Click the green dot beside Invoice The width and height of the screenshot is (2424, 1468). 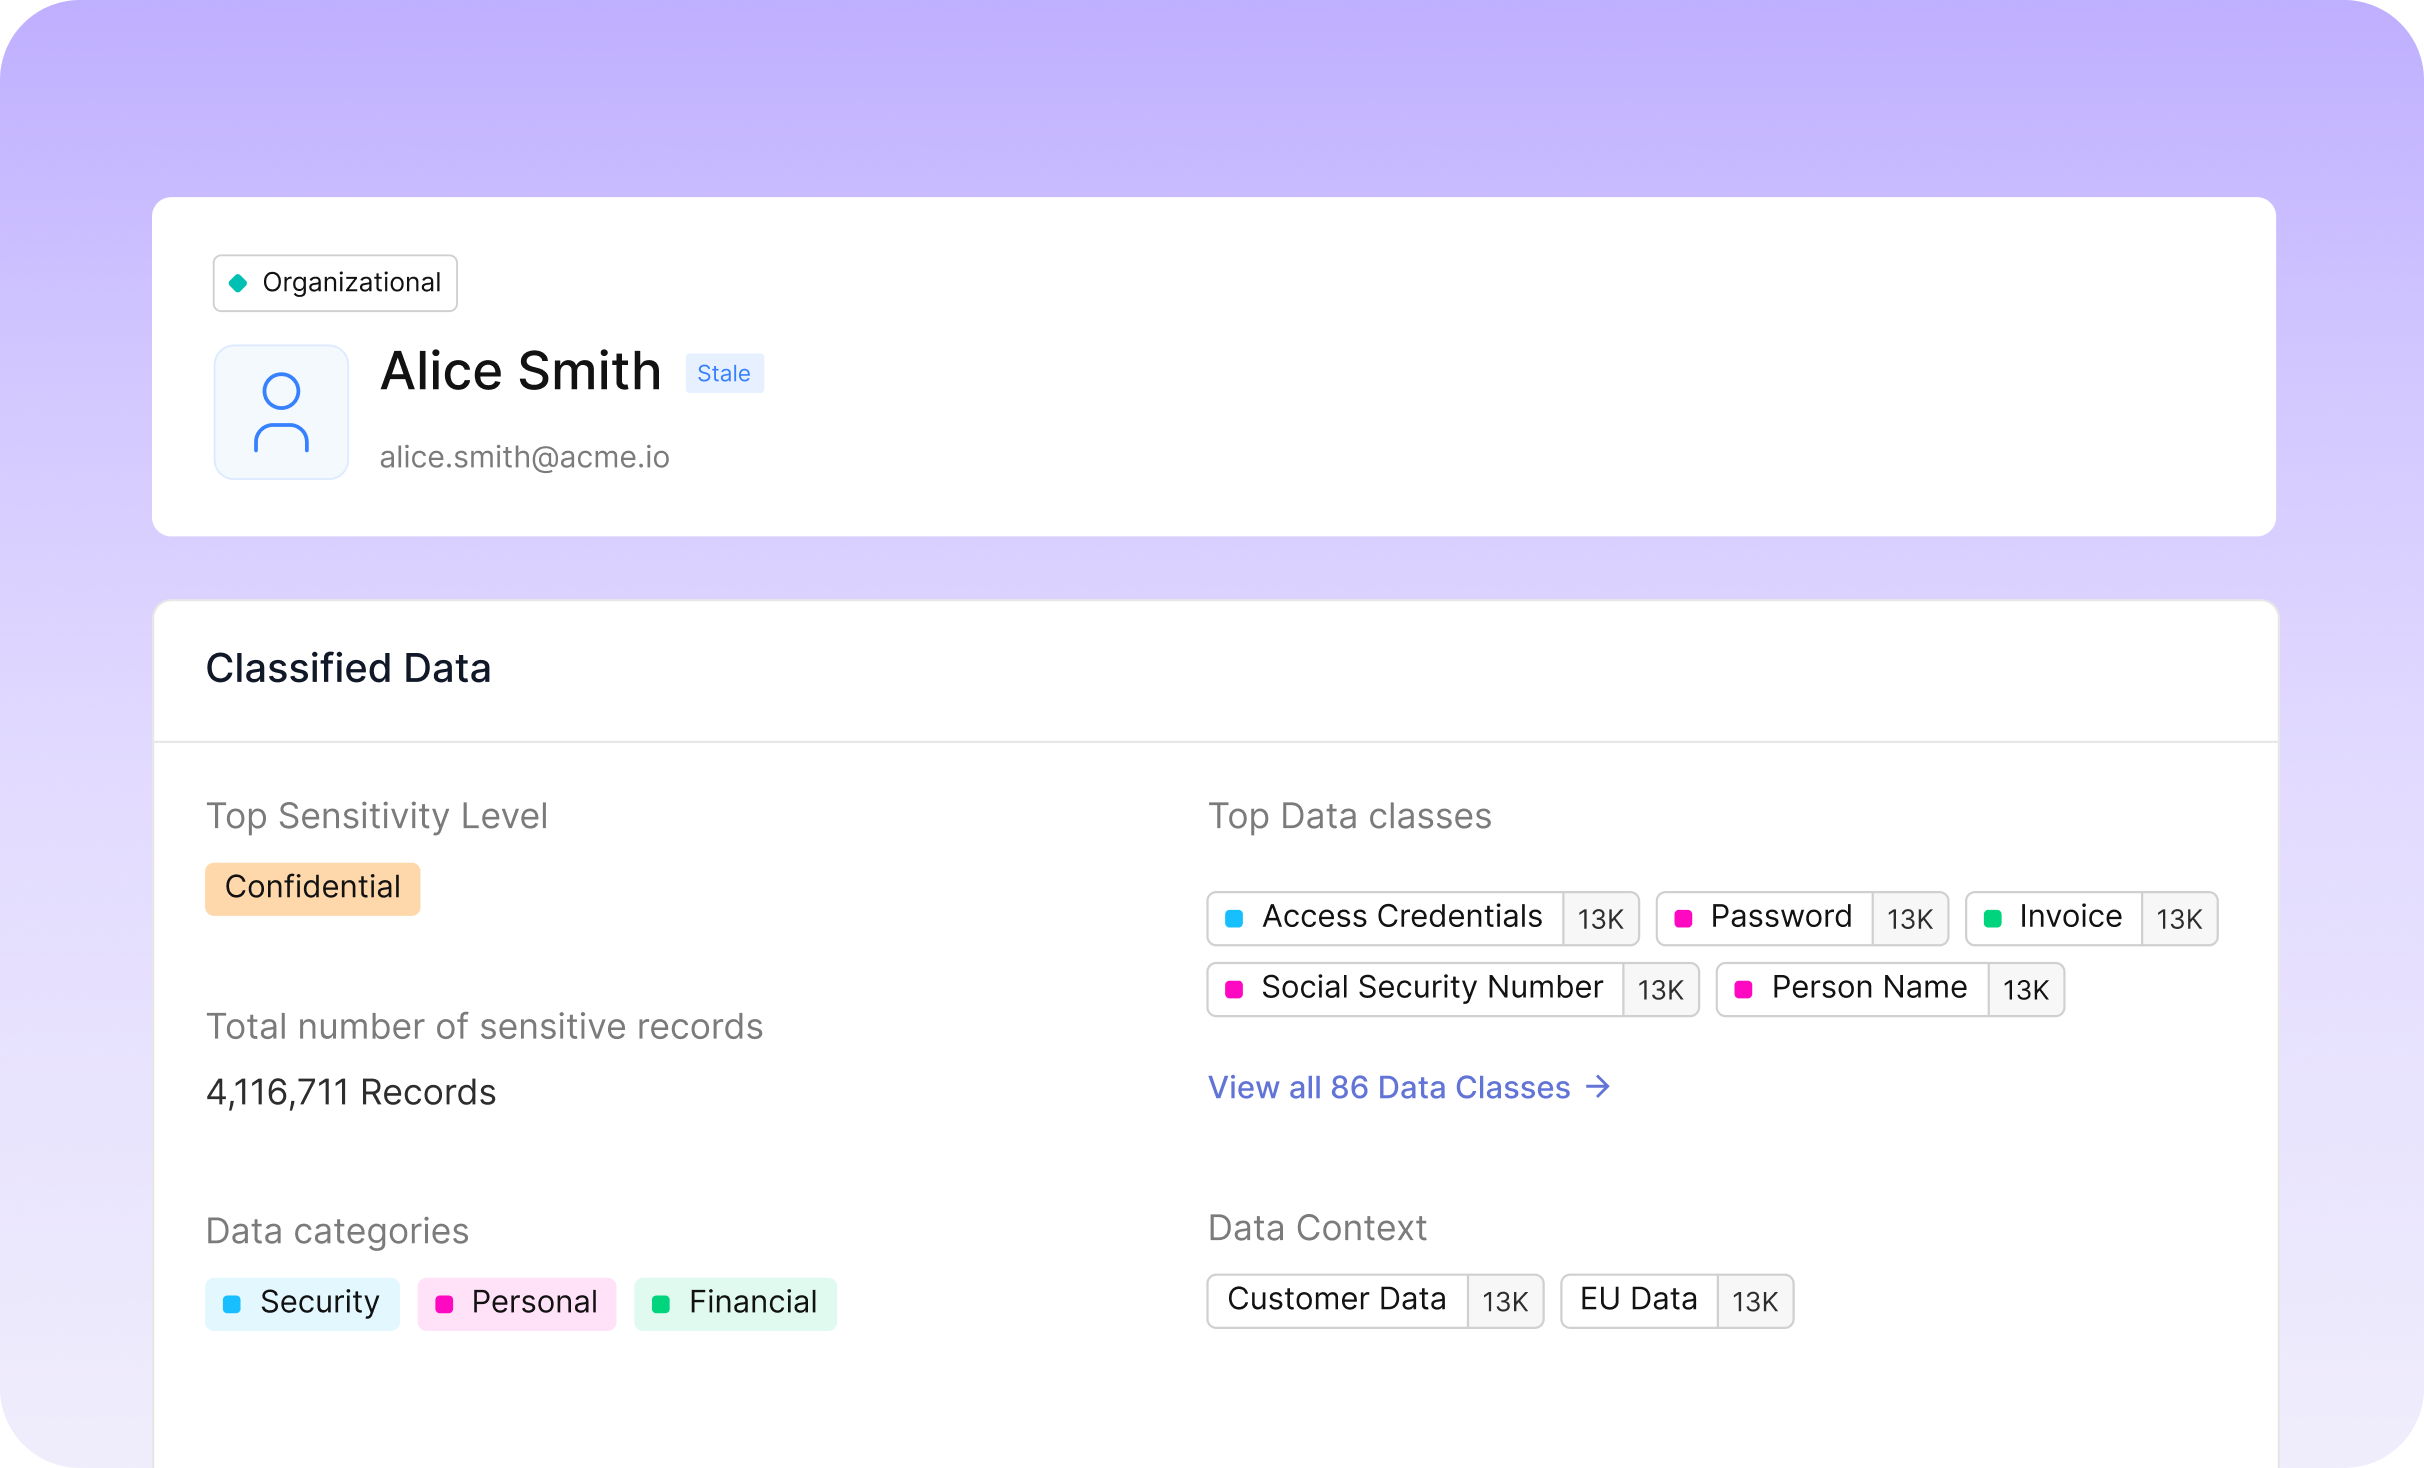1992,918
